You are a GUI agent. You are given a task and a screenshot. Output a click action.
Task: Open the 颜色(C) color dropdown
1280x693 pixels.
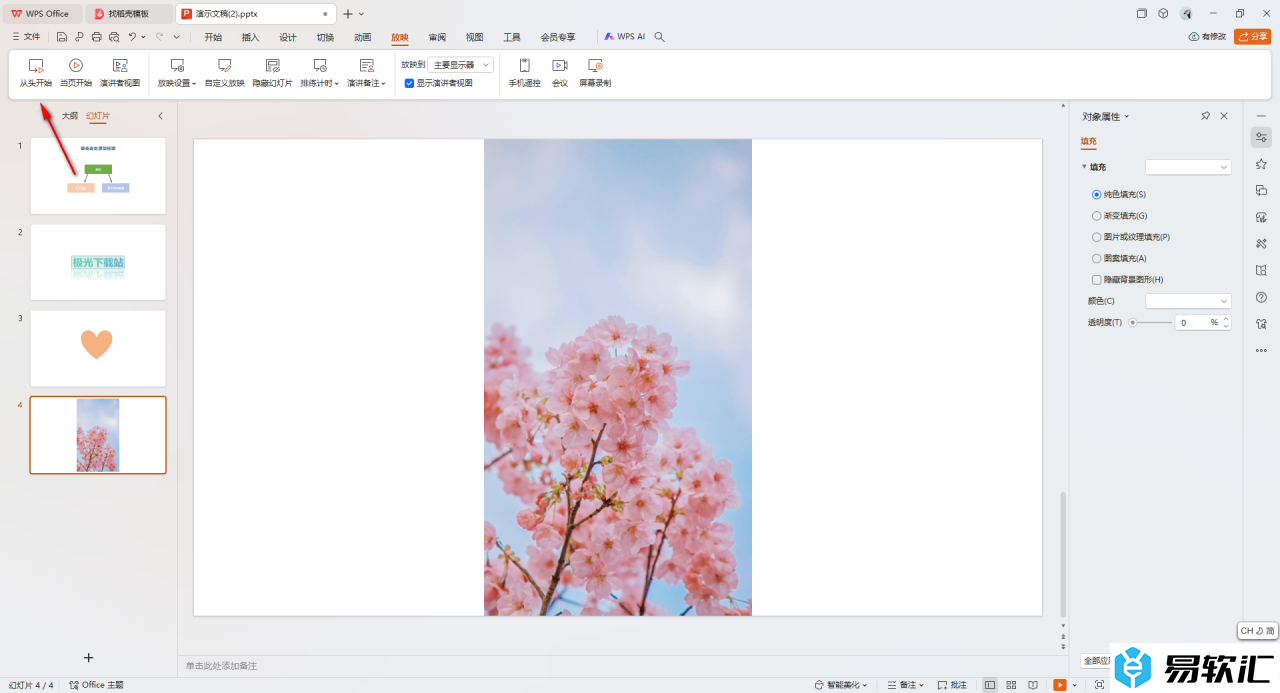(1188, 301)
